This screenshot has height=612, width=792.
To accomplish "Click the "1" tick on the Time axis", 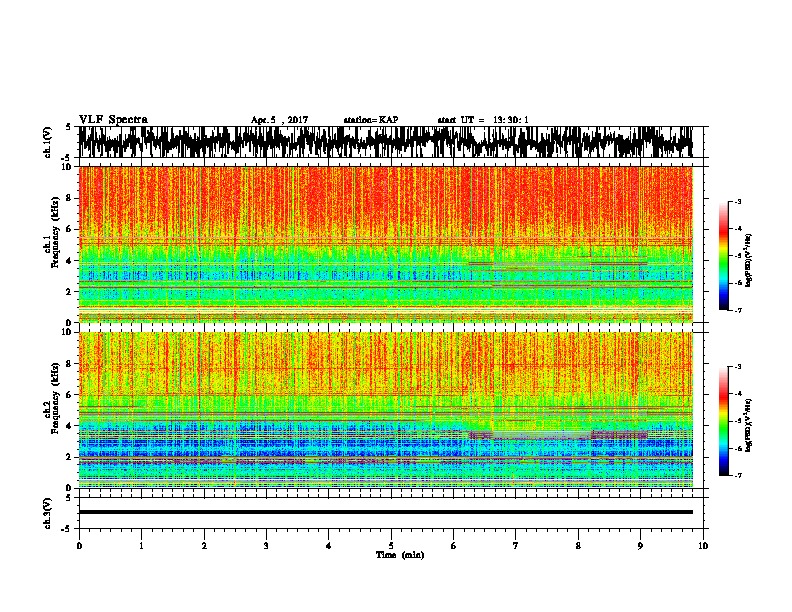I will click(141, 546).
